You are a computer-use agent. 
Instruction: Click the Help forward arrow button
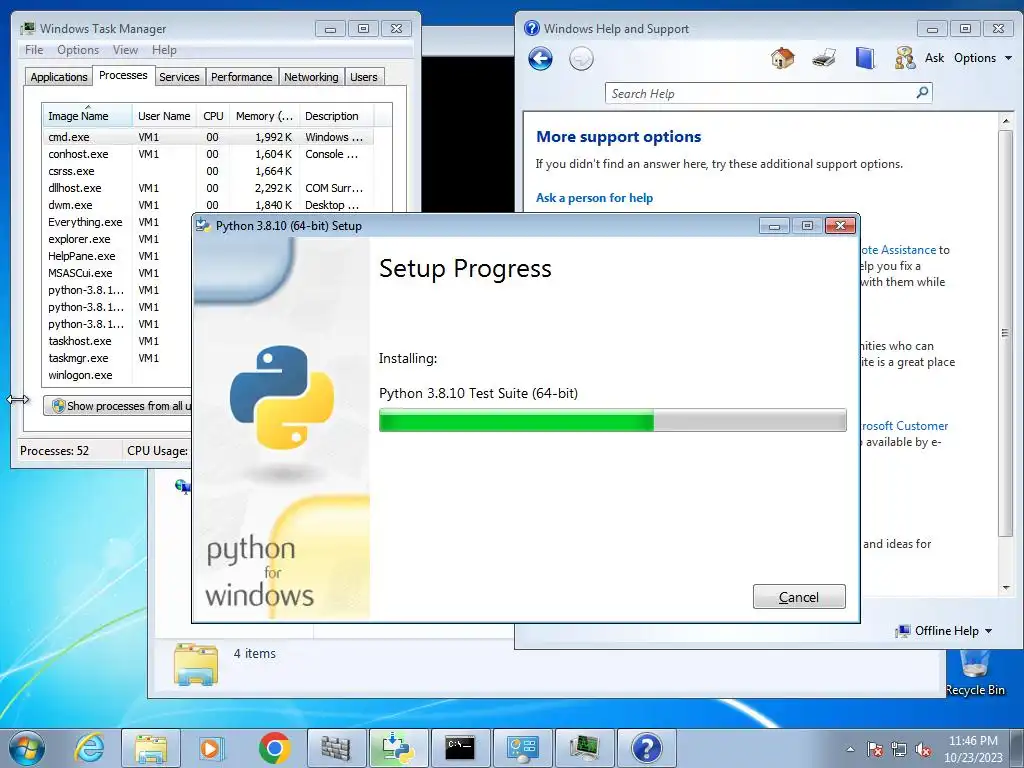(581, 59)
